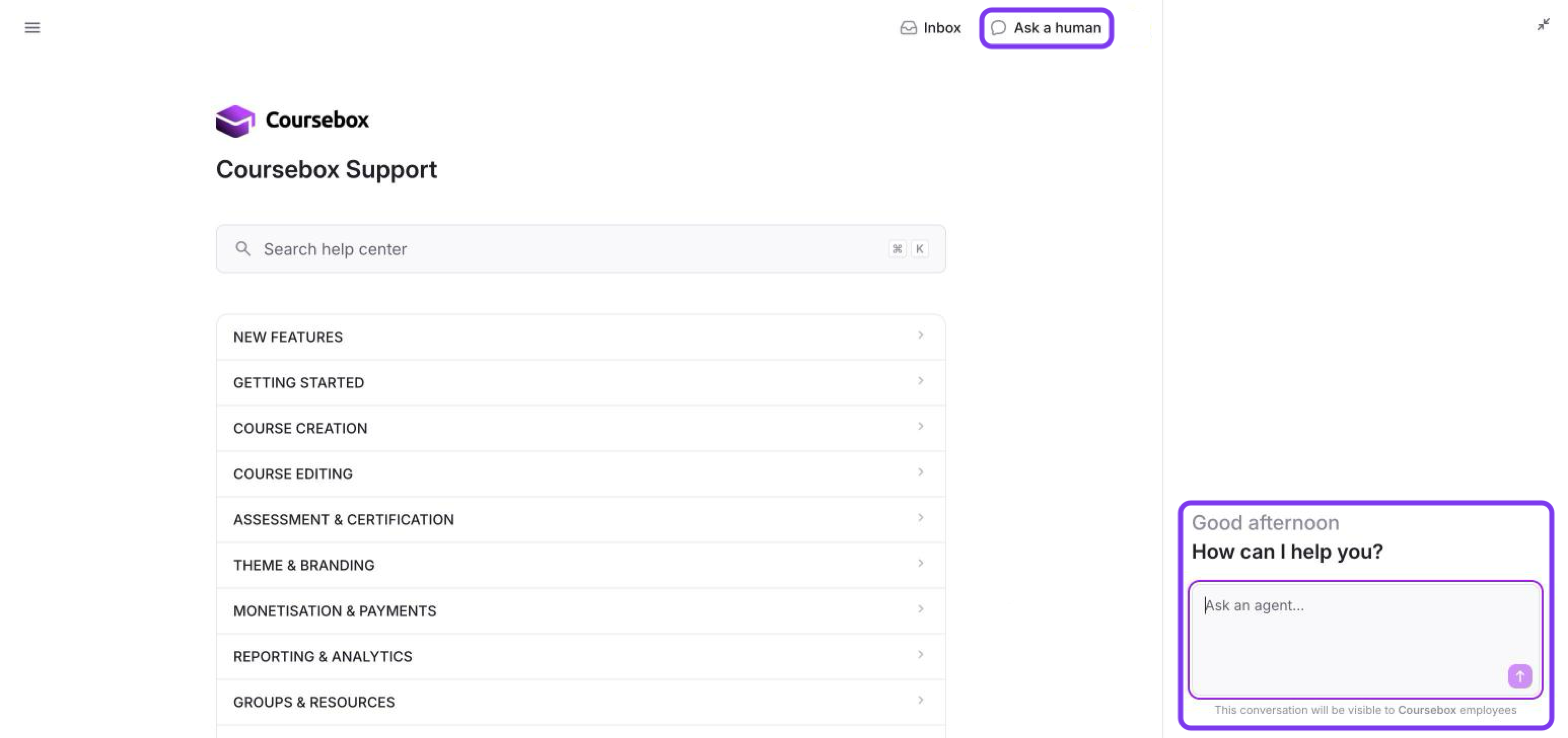Expand the ASSESSMENT & CERTIFICATION chevron
The height and width of the screenshot is (738, 1568).
[921, 519]
